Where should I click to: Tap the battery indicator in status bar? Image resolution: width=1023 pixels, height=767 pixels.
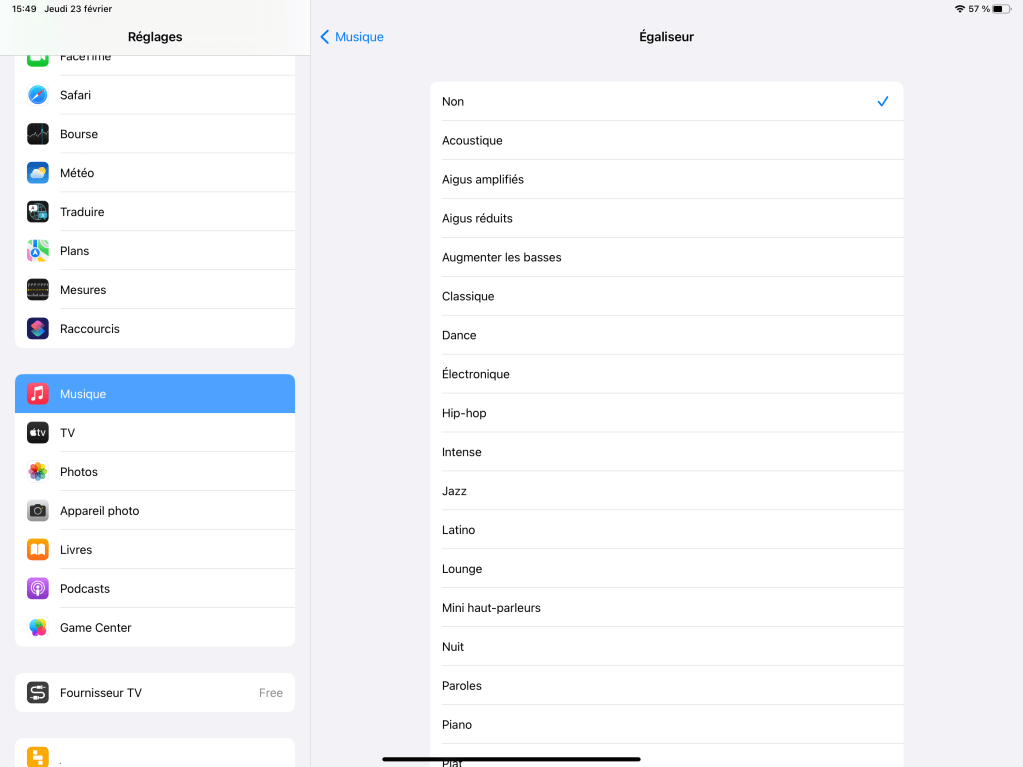point(1002,9)
